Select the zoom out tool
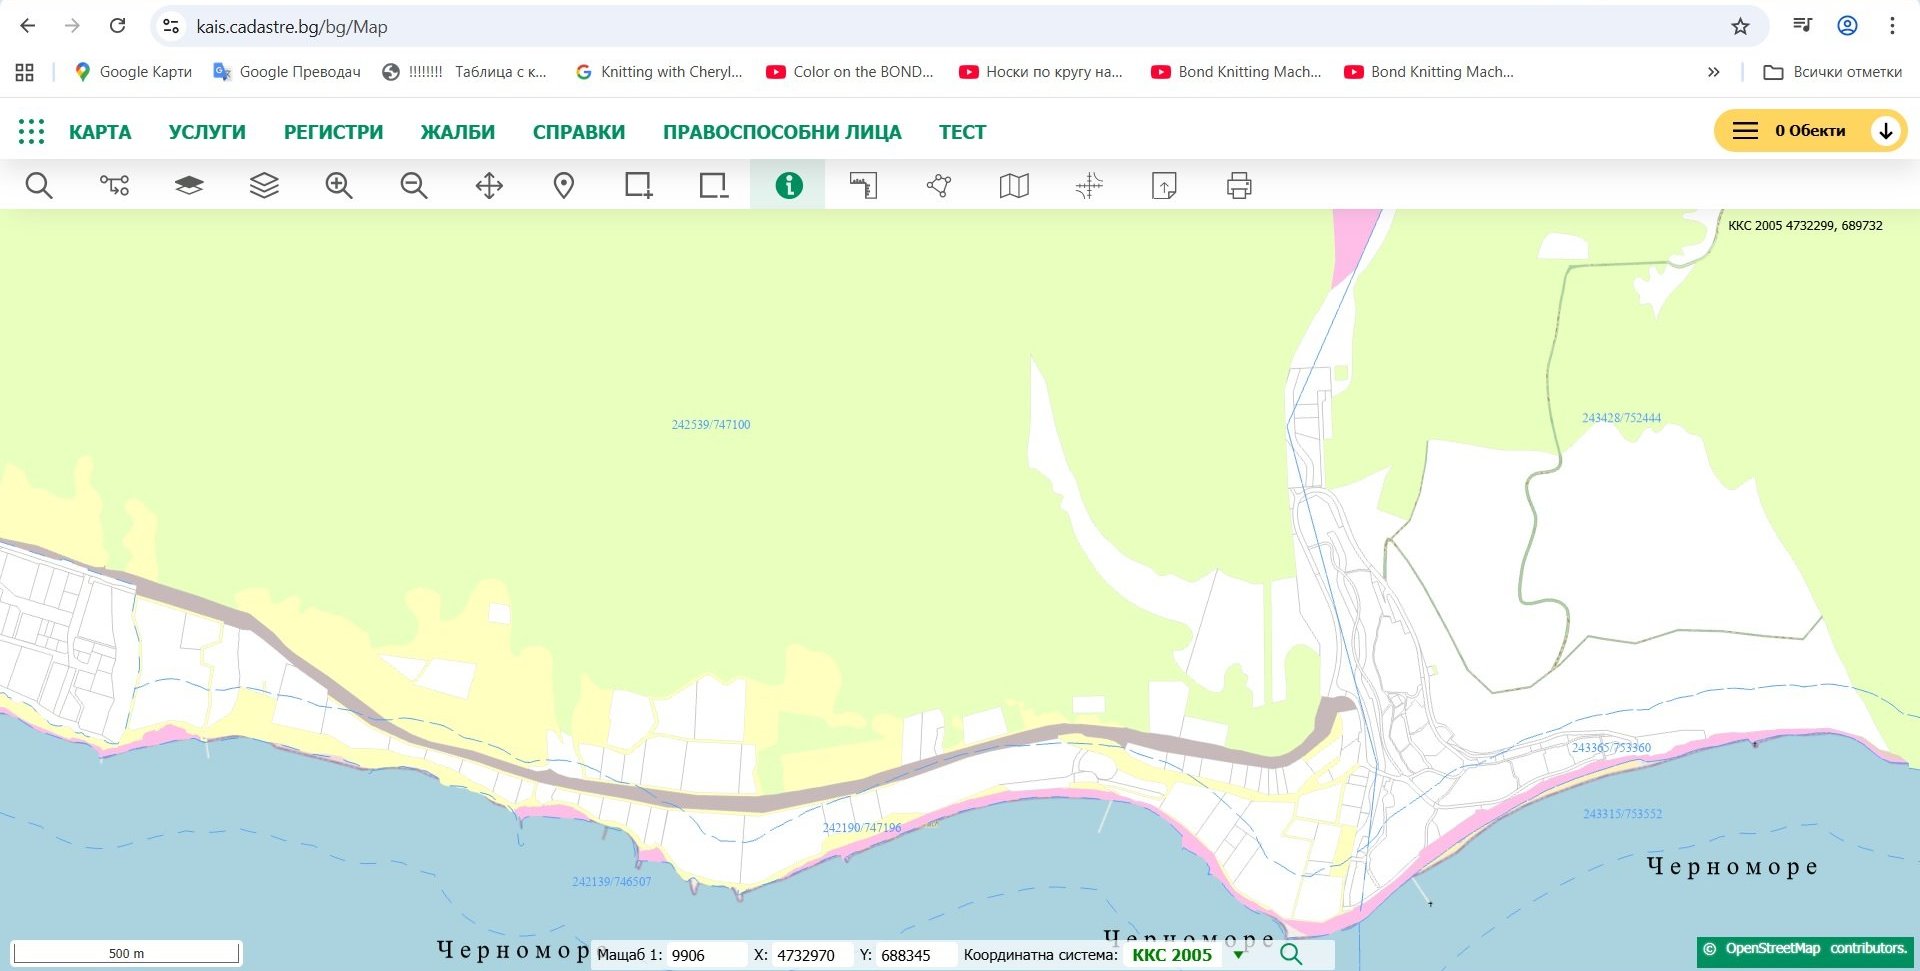1920x971 pixels. (x=414, y=186)
